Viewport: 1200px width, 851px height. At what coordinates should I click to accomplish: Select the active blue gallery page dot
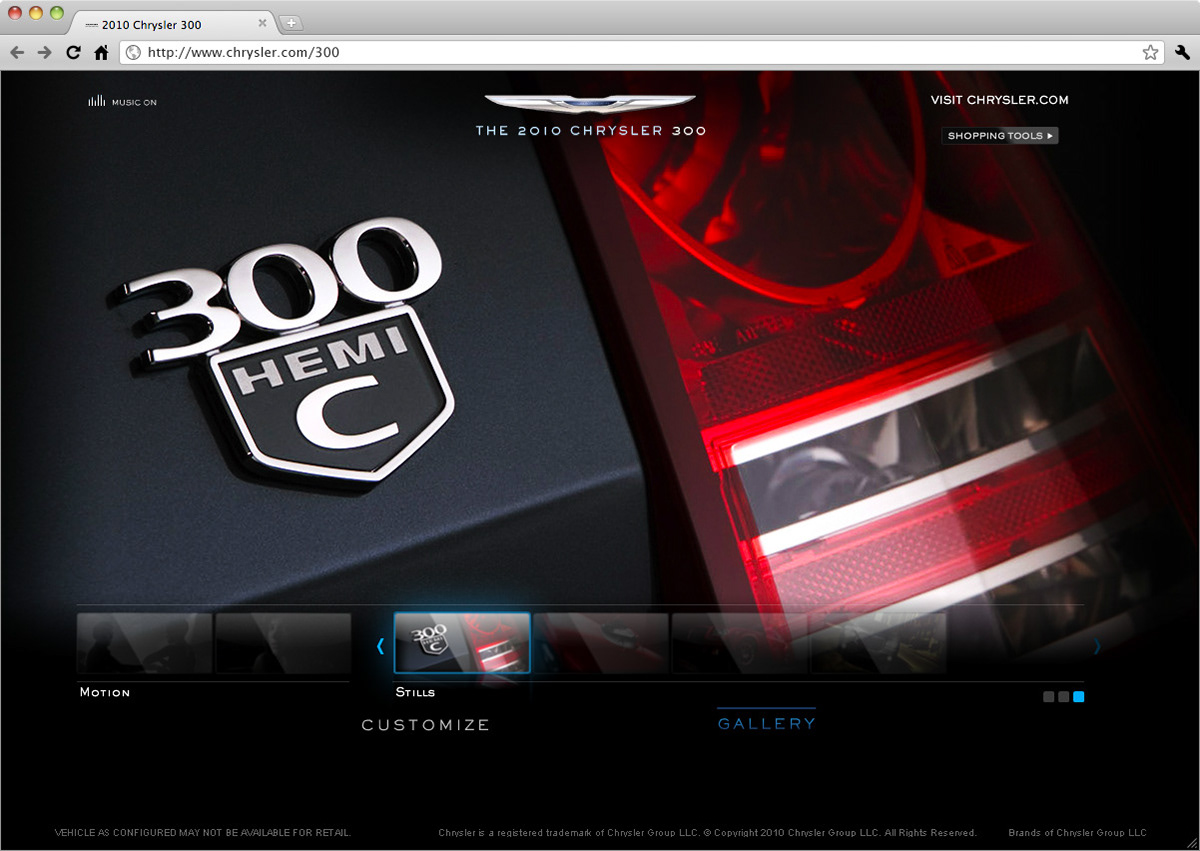point(1078,697)
